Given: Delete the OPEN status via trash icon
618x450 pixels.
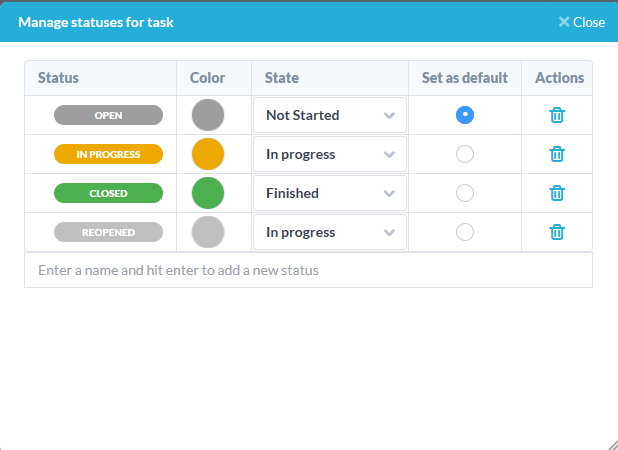Looking at the screenshot, I should click(x=557, y=115).
